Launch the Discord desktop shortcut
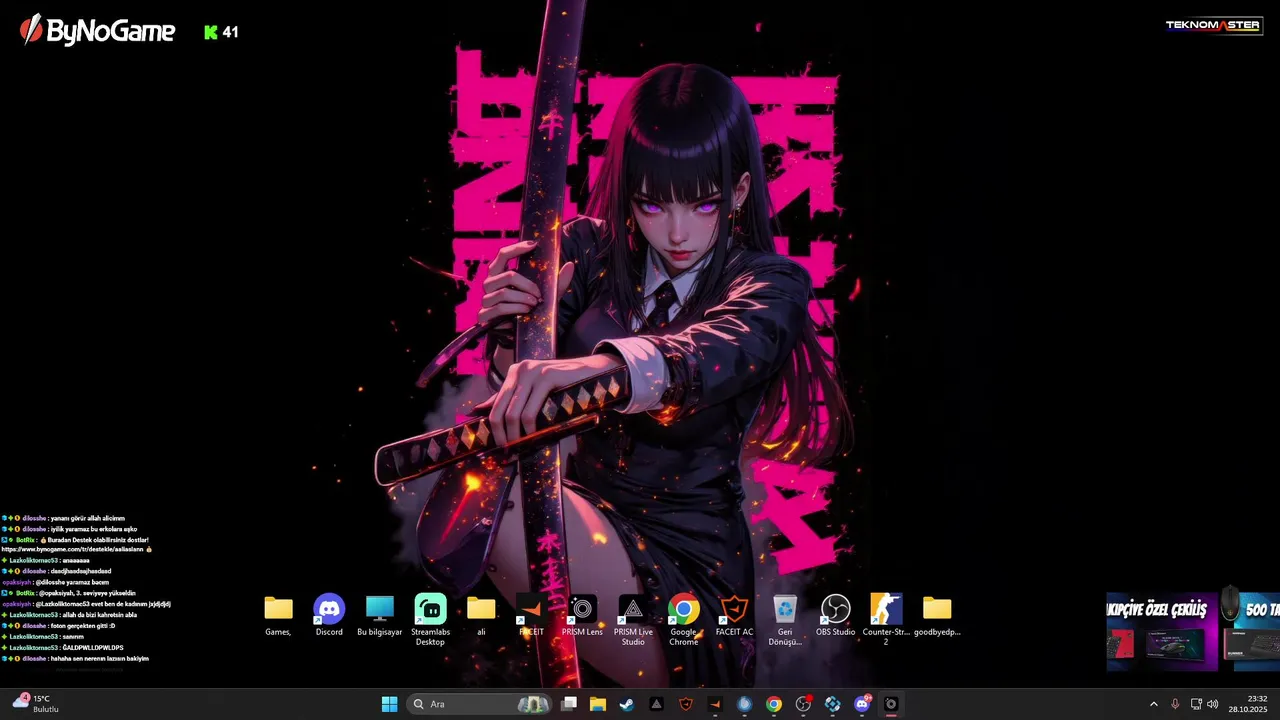This screenshot has width=1280, height=720. click(329, 615)
